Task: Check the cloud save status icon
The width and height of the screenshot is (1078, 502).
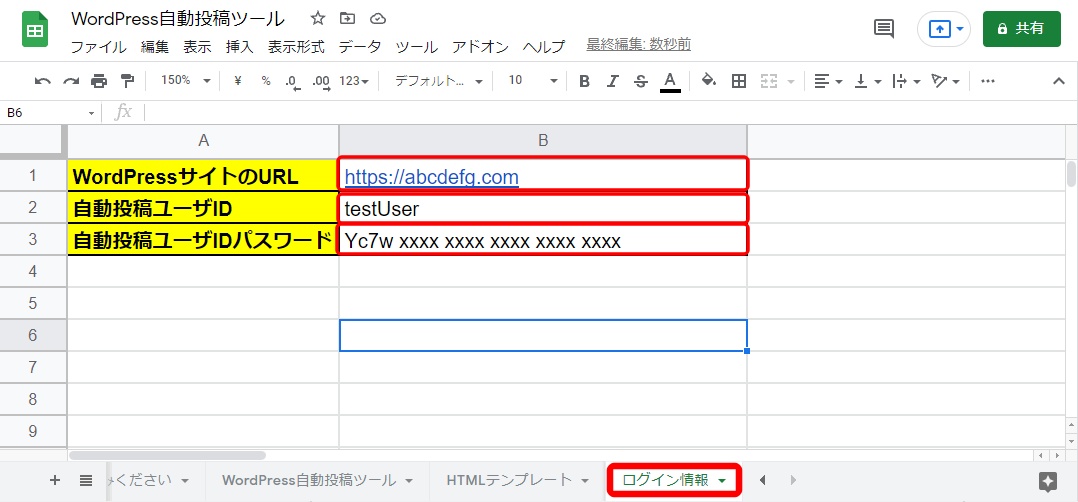Action: [377, 19]
